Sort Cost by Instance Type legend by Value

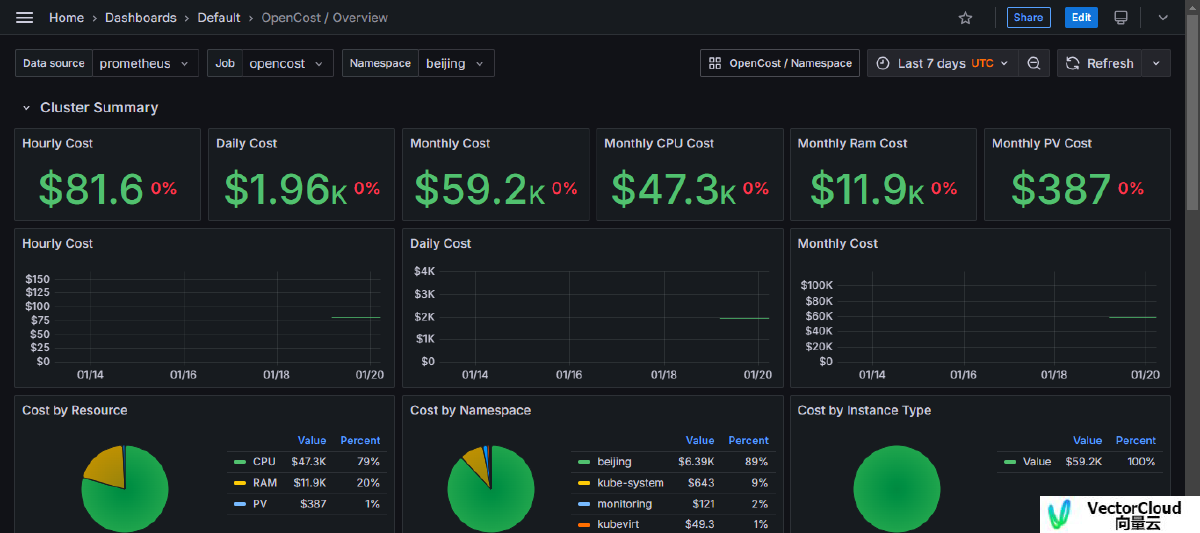tap(1088, 440)
